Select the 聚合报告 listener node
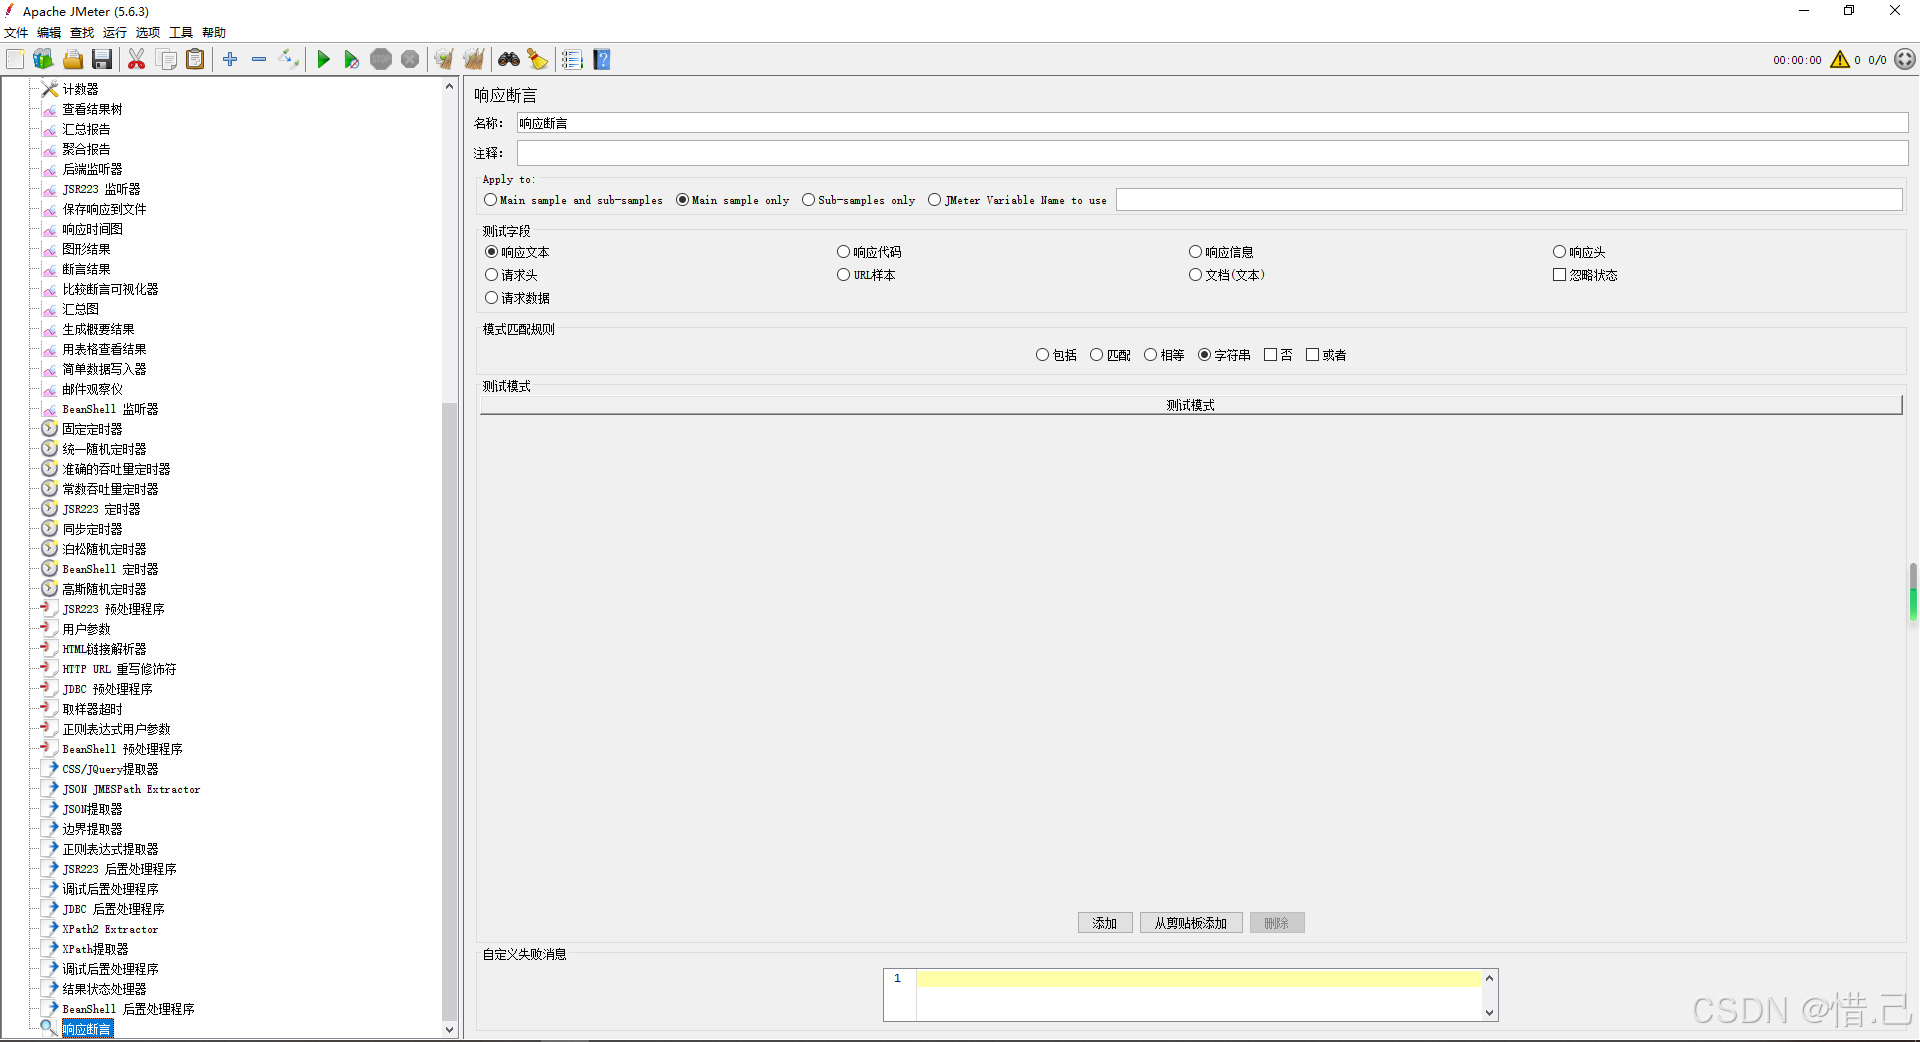1920x1042 pixels. [x=86, y=149]
